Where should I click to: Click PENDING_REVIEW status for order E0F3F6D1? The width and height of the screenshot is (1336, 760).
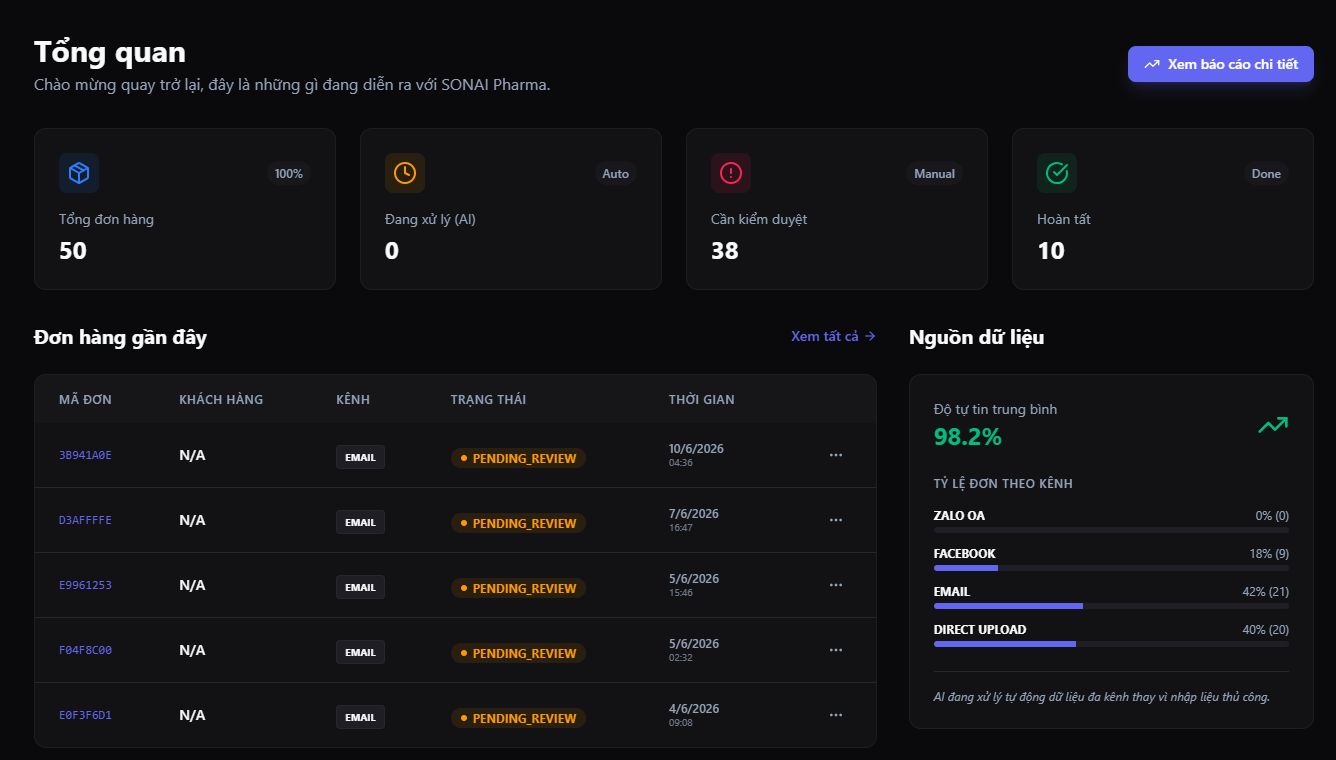[518, 718]
